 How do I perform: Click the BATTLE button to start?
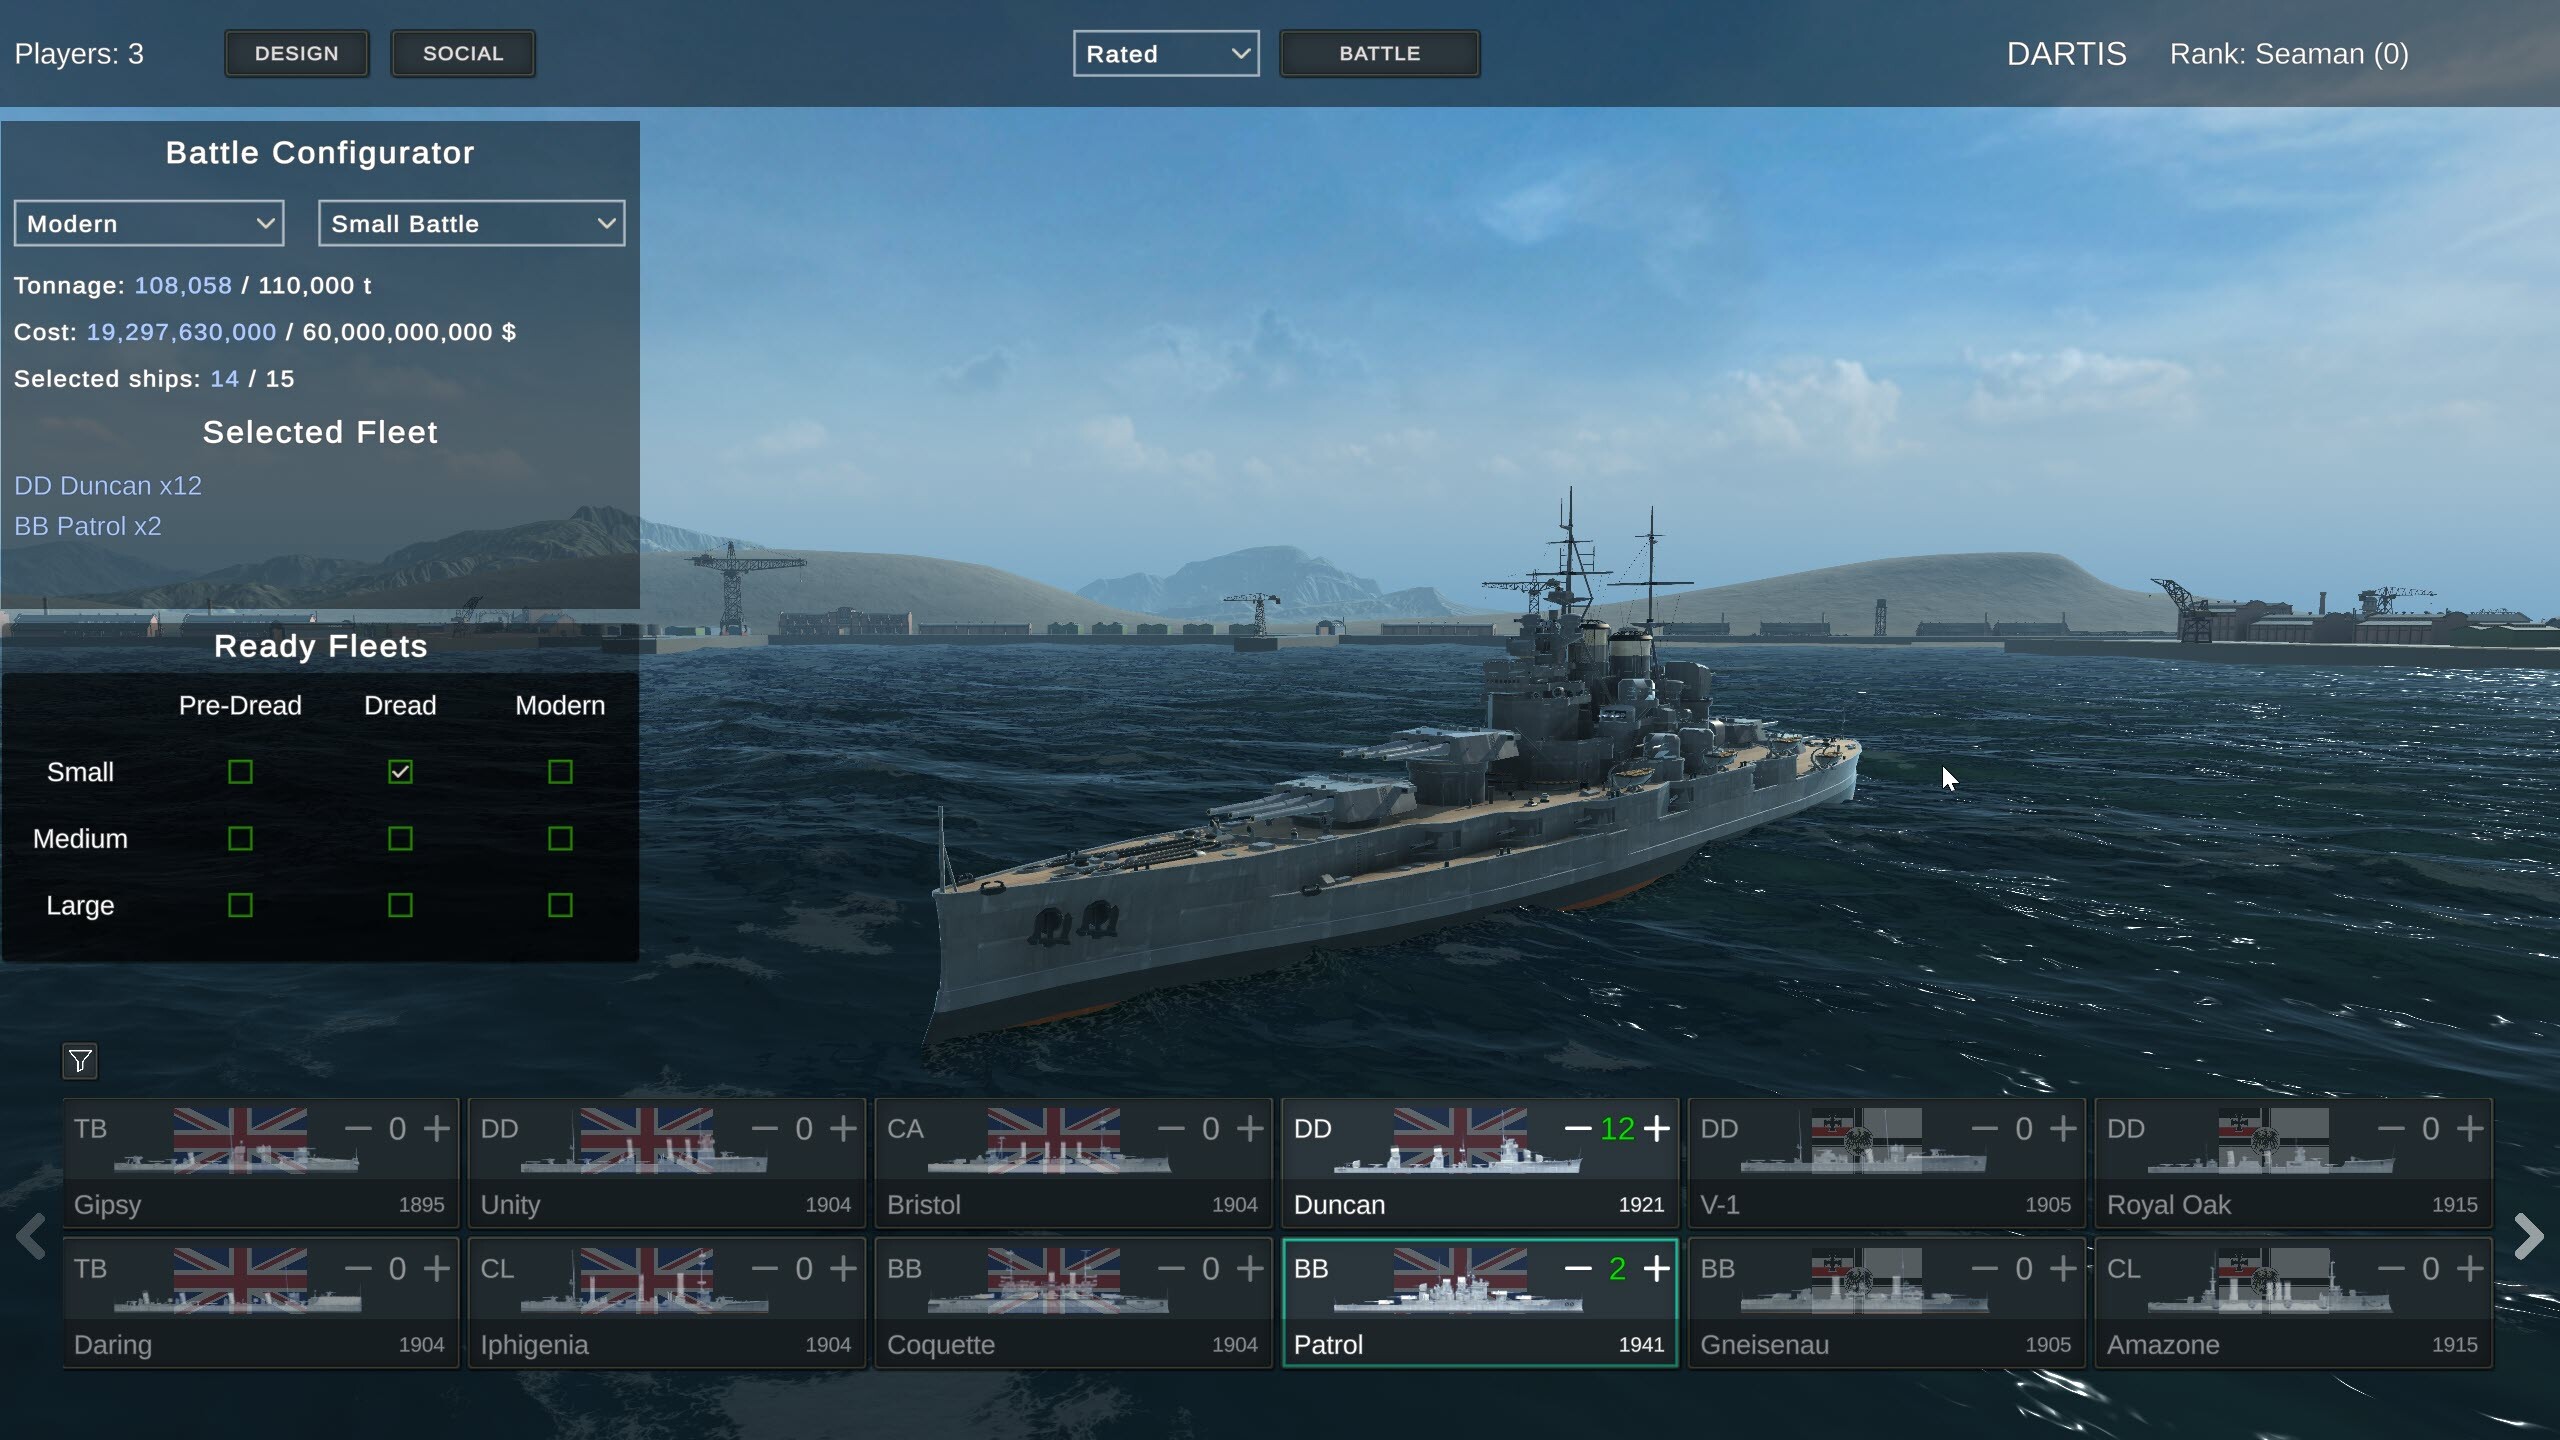pyautogui.click(x=1379, y=53)
